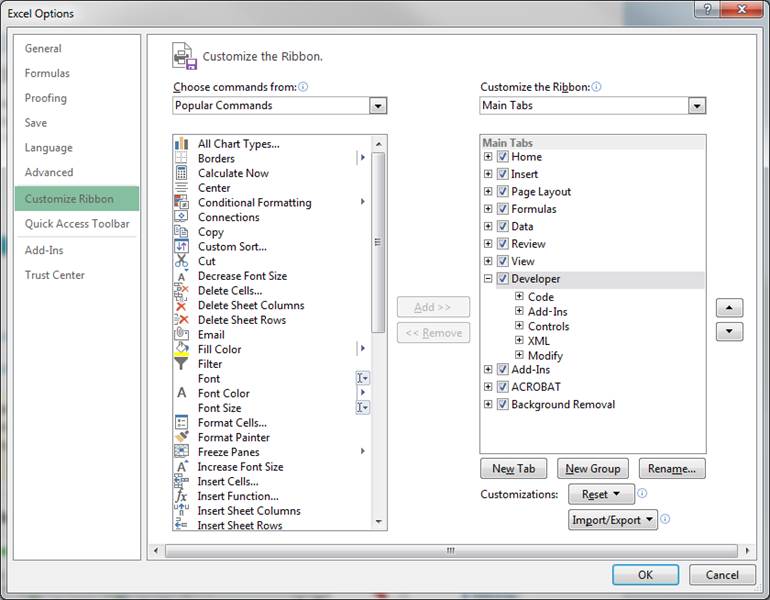Click the Fill Color bucket icon
Viewport: 770px width, 600px height.
click(x=181, y=349)
